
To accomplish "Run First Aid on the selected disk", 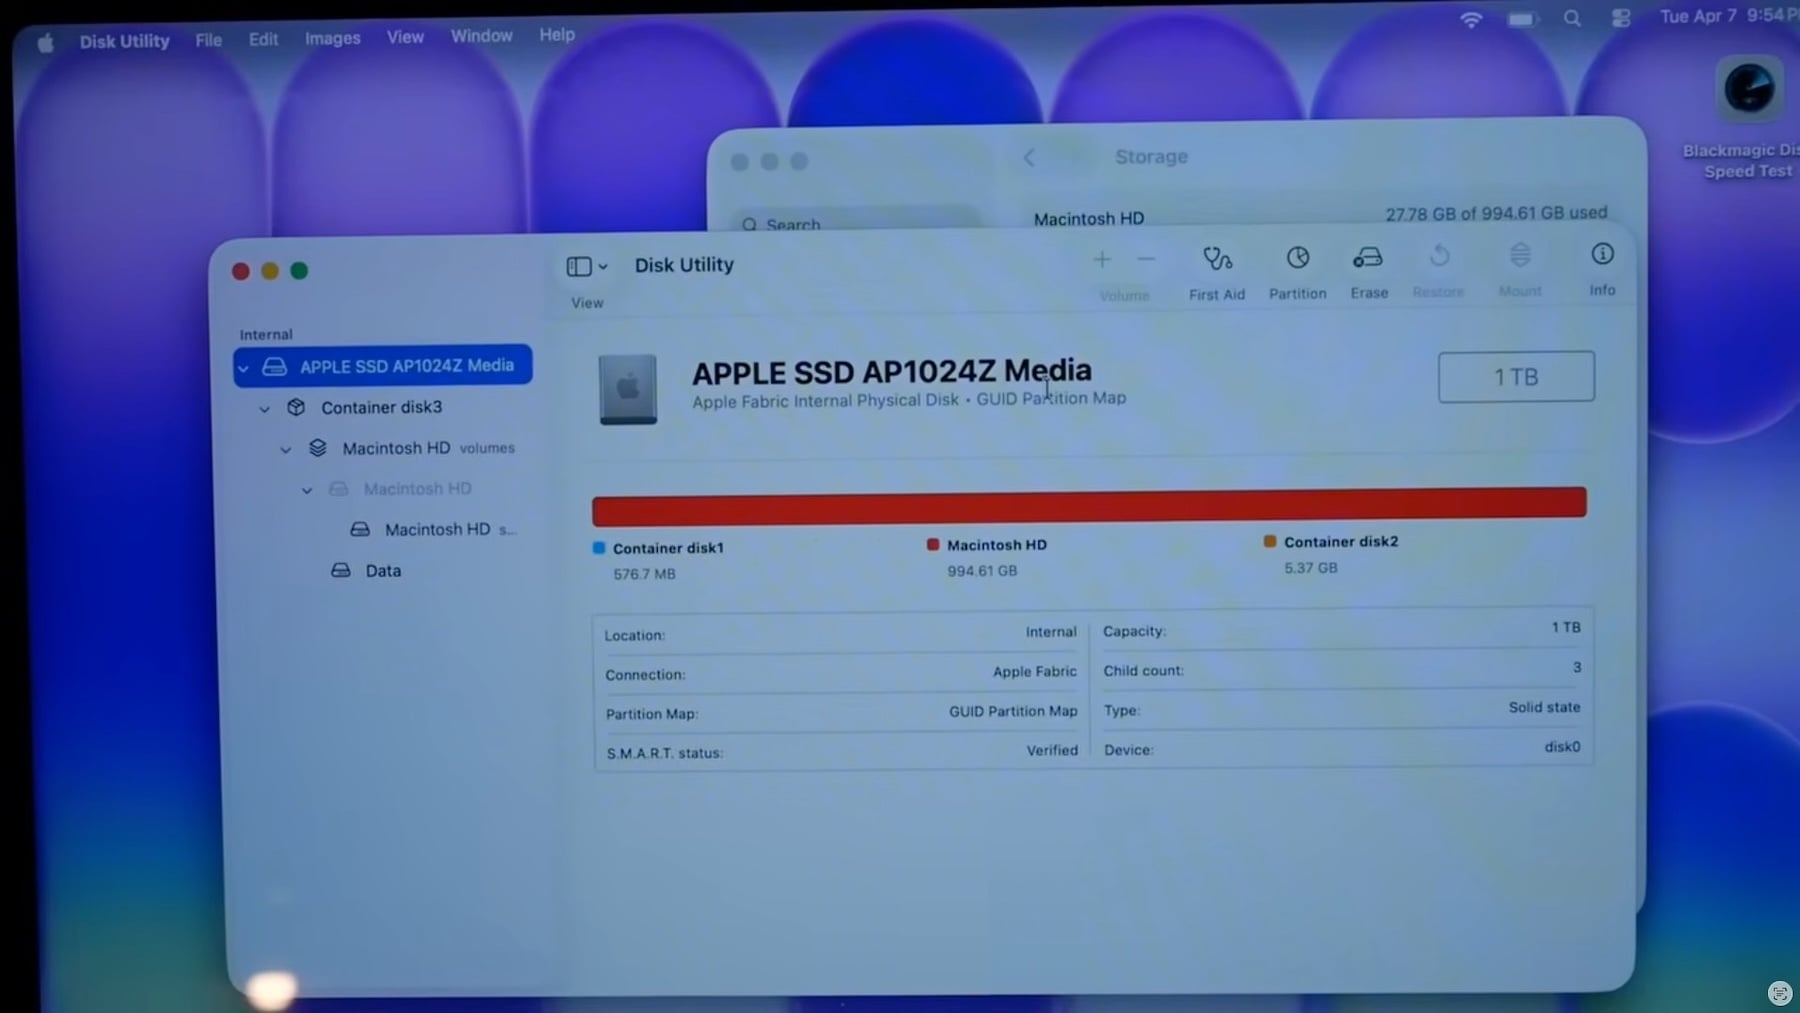I will (1216, 270).
